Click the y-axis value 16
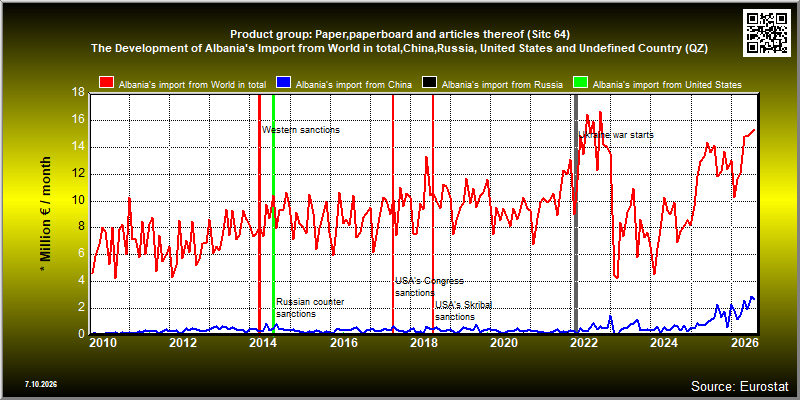This screenshot has width=800, height=400. point(79,120)
